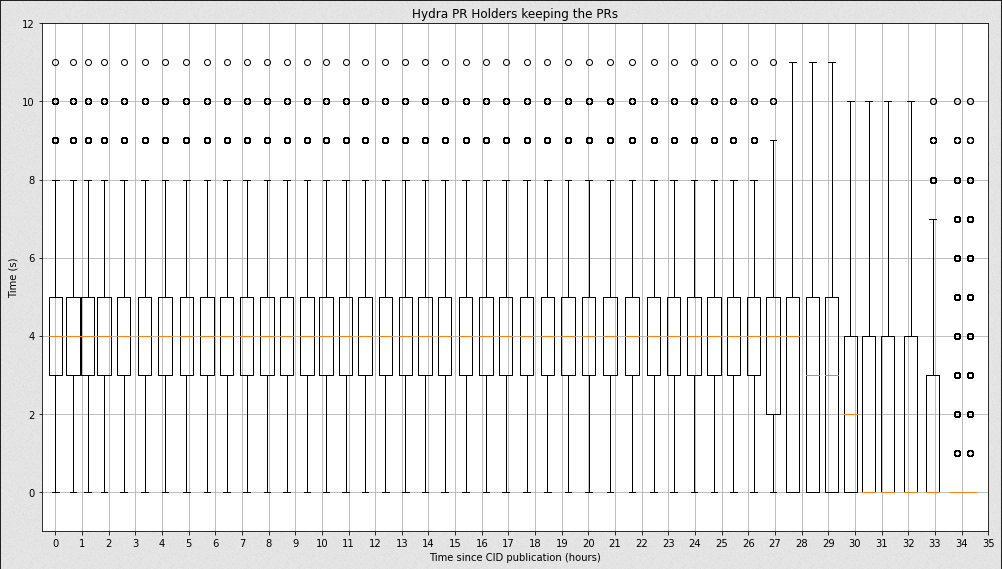Click the x-axis tick label 35
This screenshot has width=1002, height=569.
tap(988, 543)
